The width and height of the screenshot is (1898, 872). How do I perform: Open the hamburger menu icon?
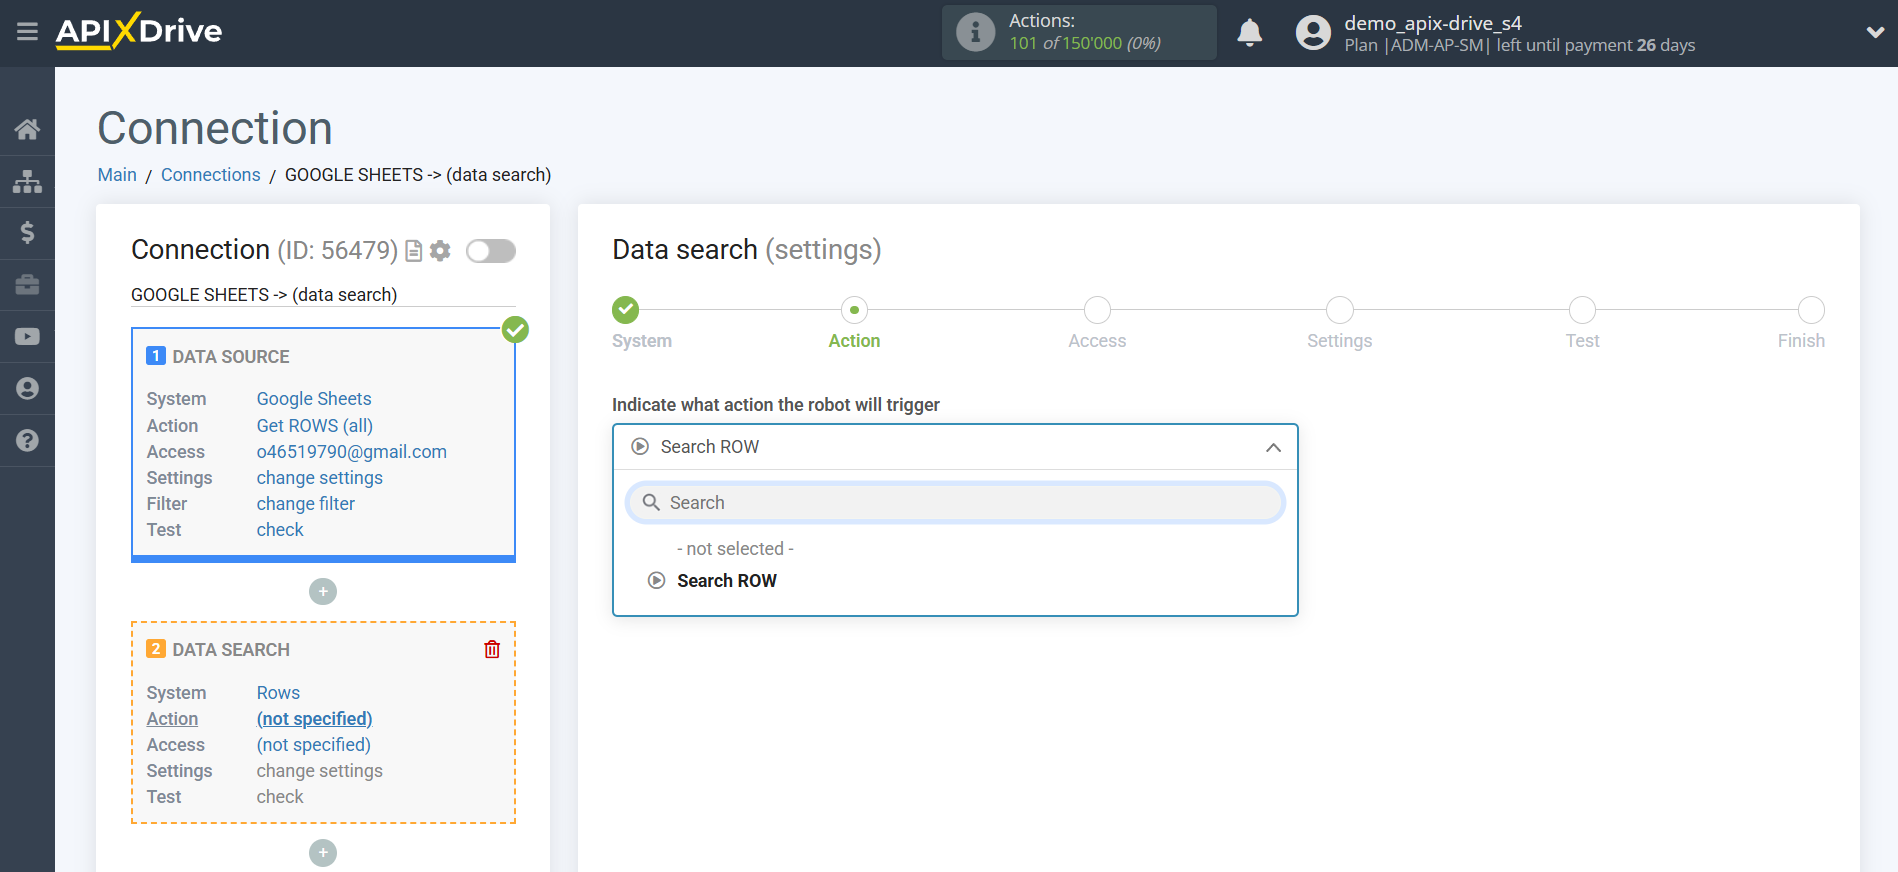27,32
